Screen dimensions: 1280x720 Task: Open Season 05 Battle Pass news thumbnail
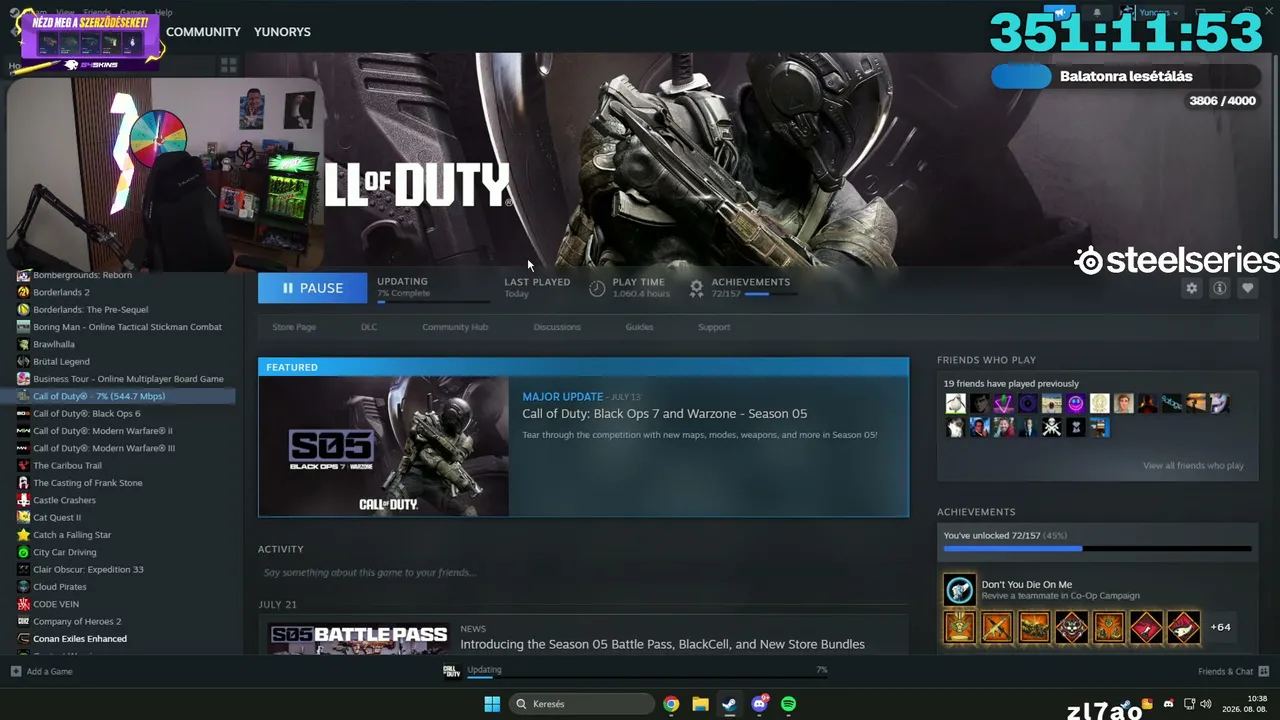358,638
